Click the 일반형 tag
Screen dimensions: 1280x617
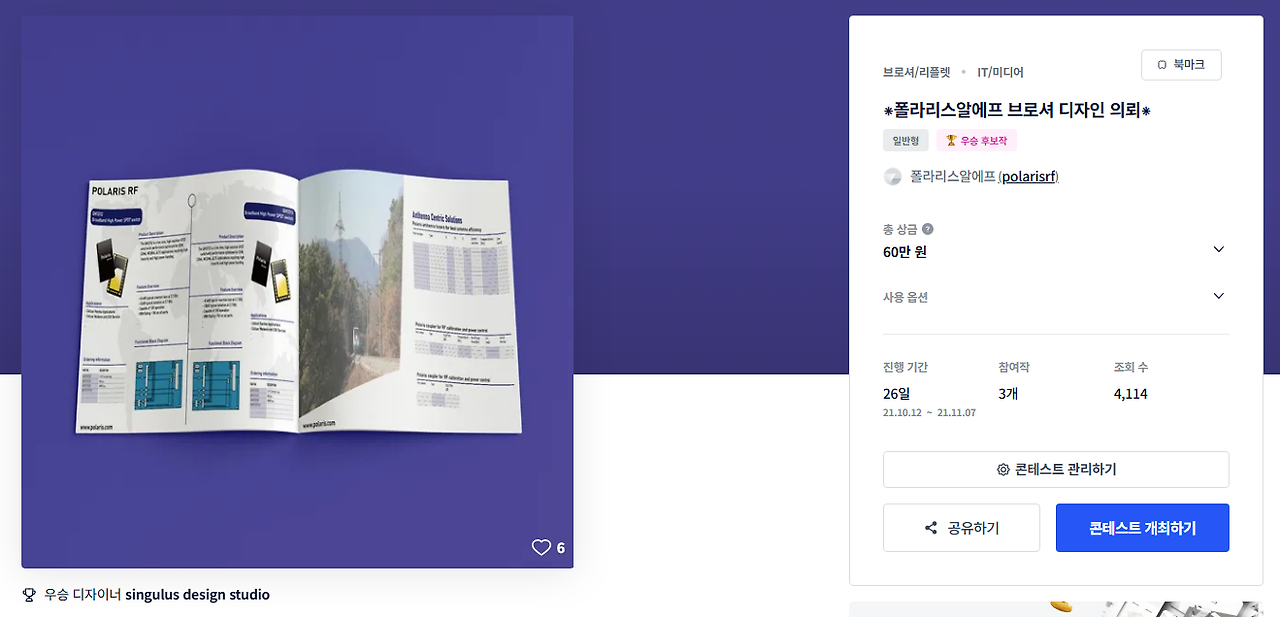(906, 141)
